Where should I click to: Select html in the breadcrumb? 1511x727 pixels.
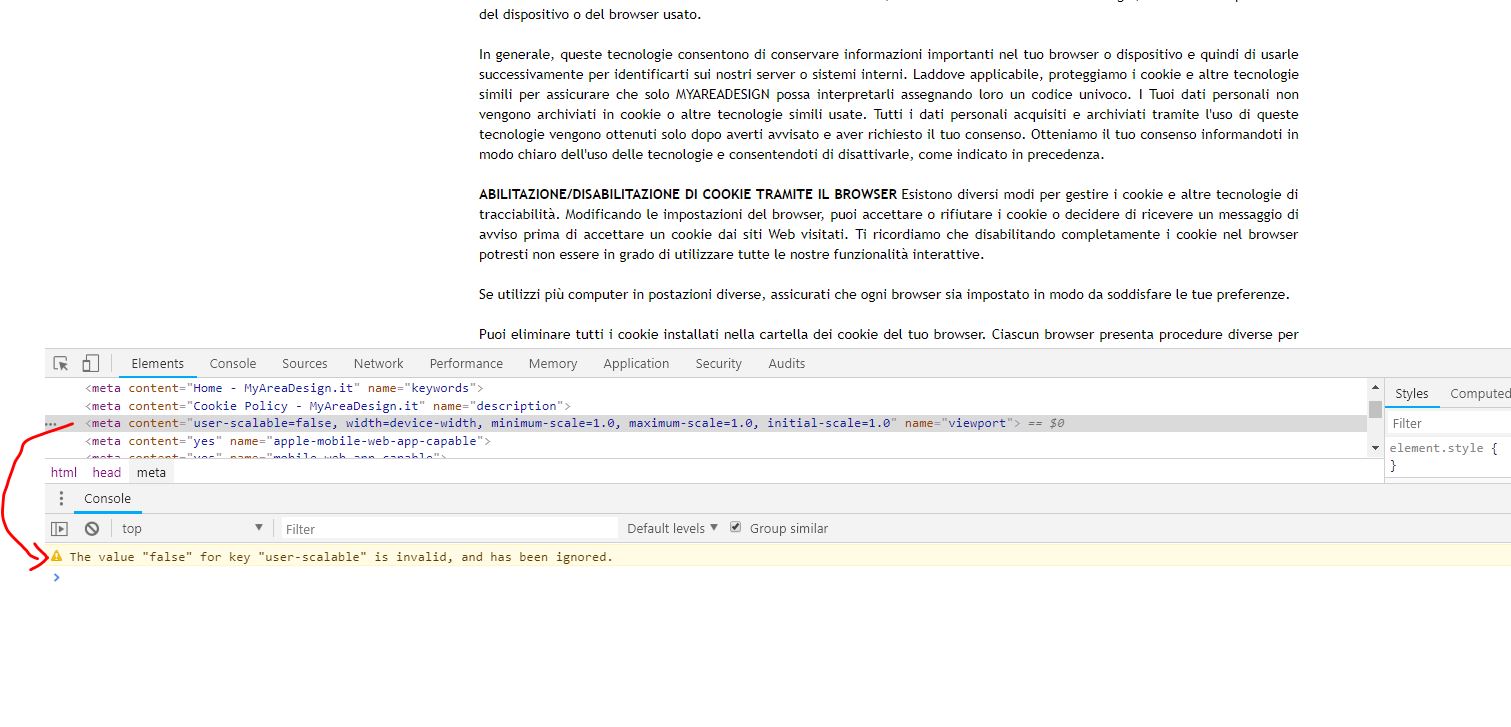tap(64, 472)
